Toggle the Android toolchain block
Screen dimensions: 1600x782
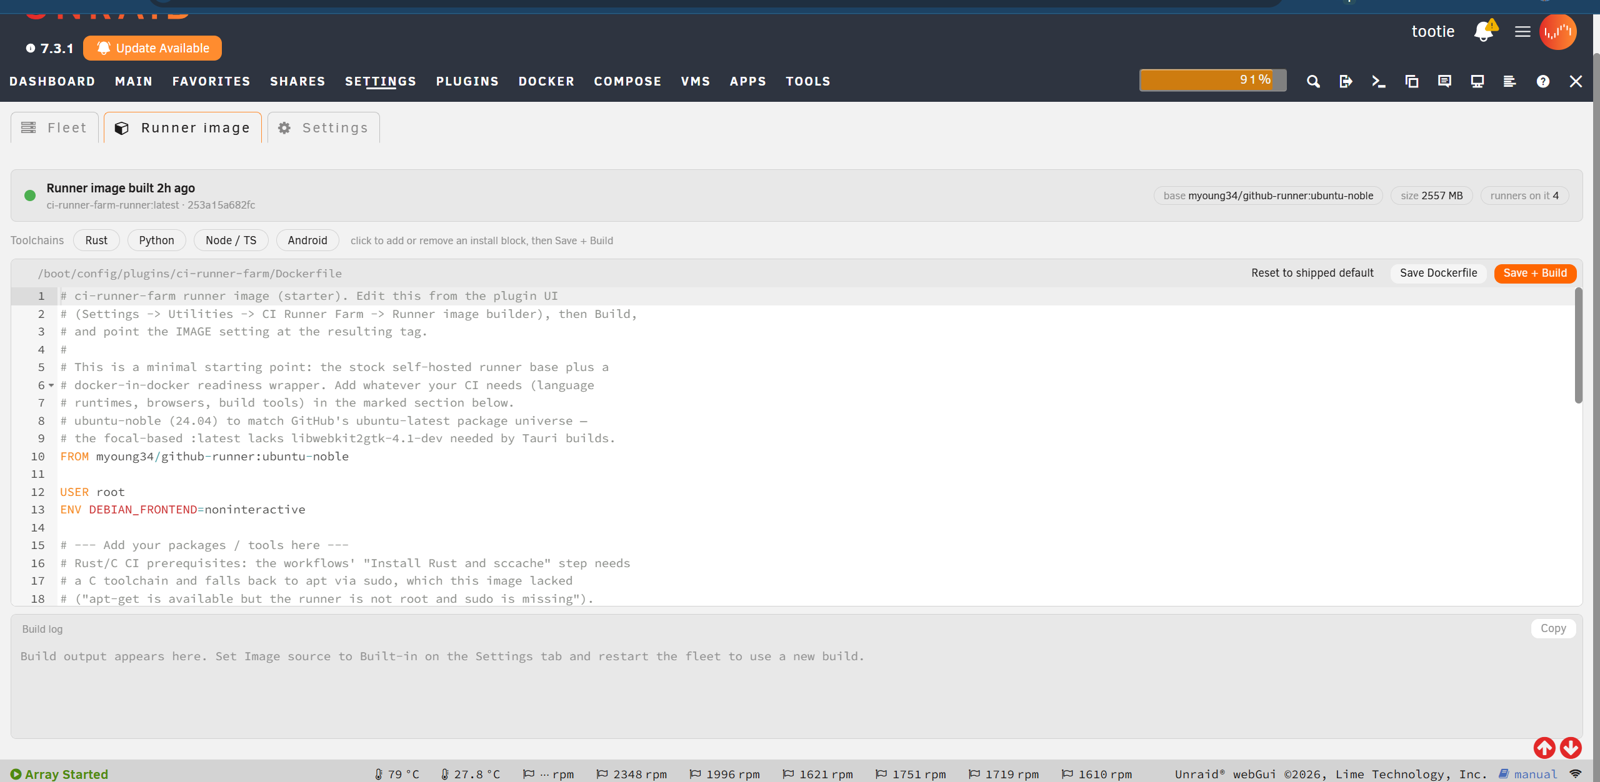[x=308, y=240]
